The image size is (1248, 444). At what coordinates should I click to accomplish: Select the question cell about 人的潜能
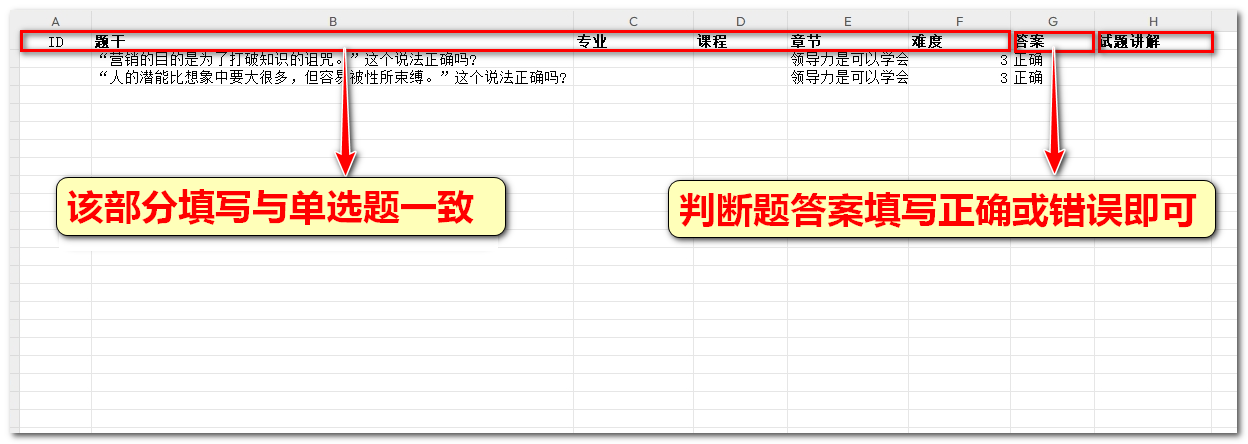point(332,77)
